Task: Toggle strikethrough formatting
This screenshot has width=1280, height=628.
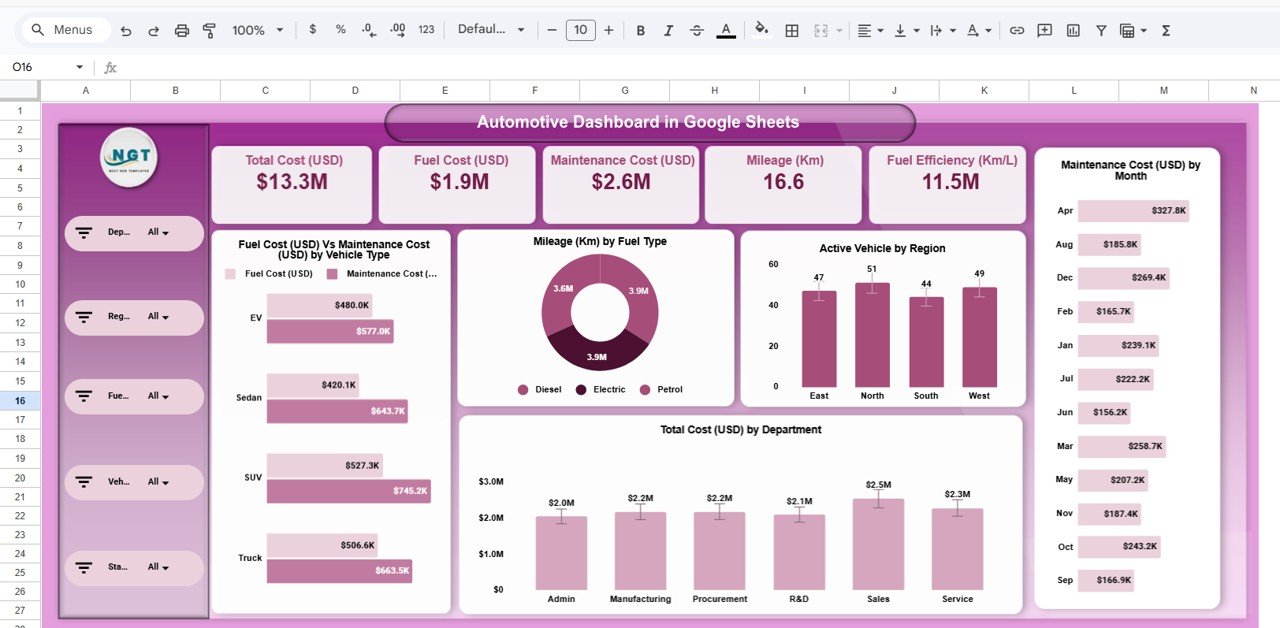Action: [x=696, y=30]
